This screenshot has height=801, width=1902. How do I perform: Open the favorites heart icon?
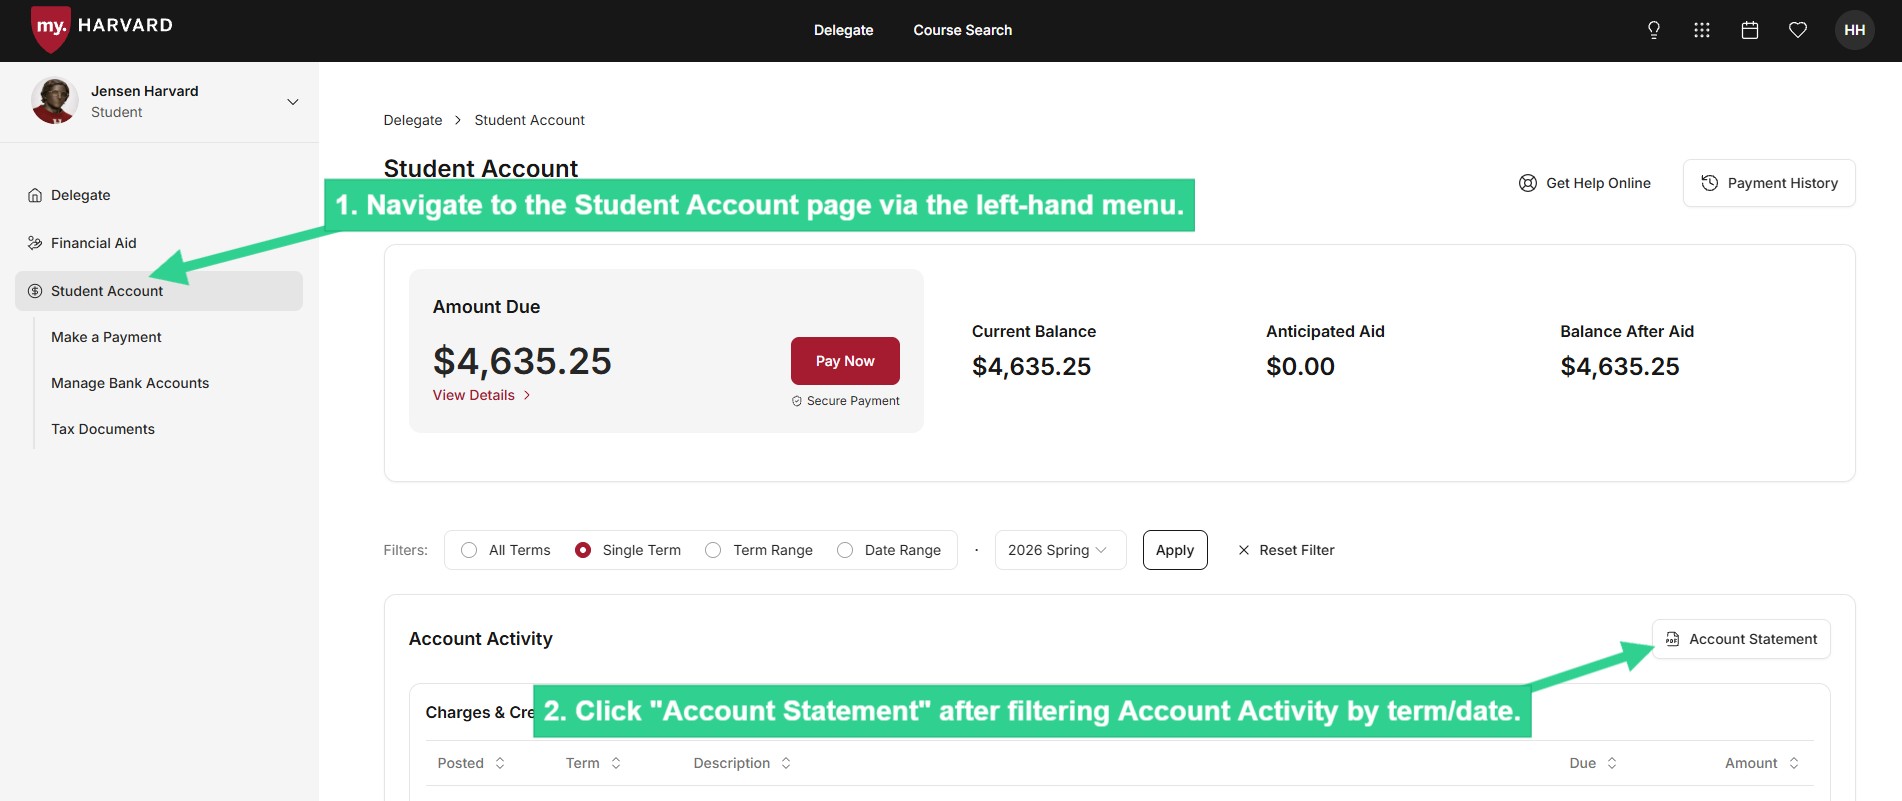point(1798,30)
